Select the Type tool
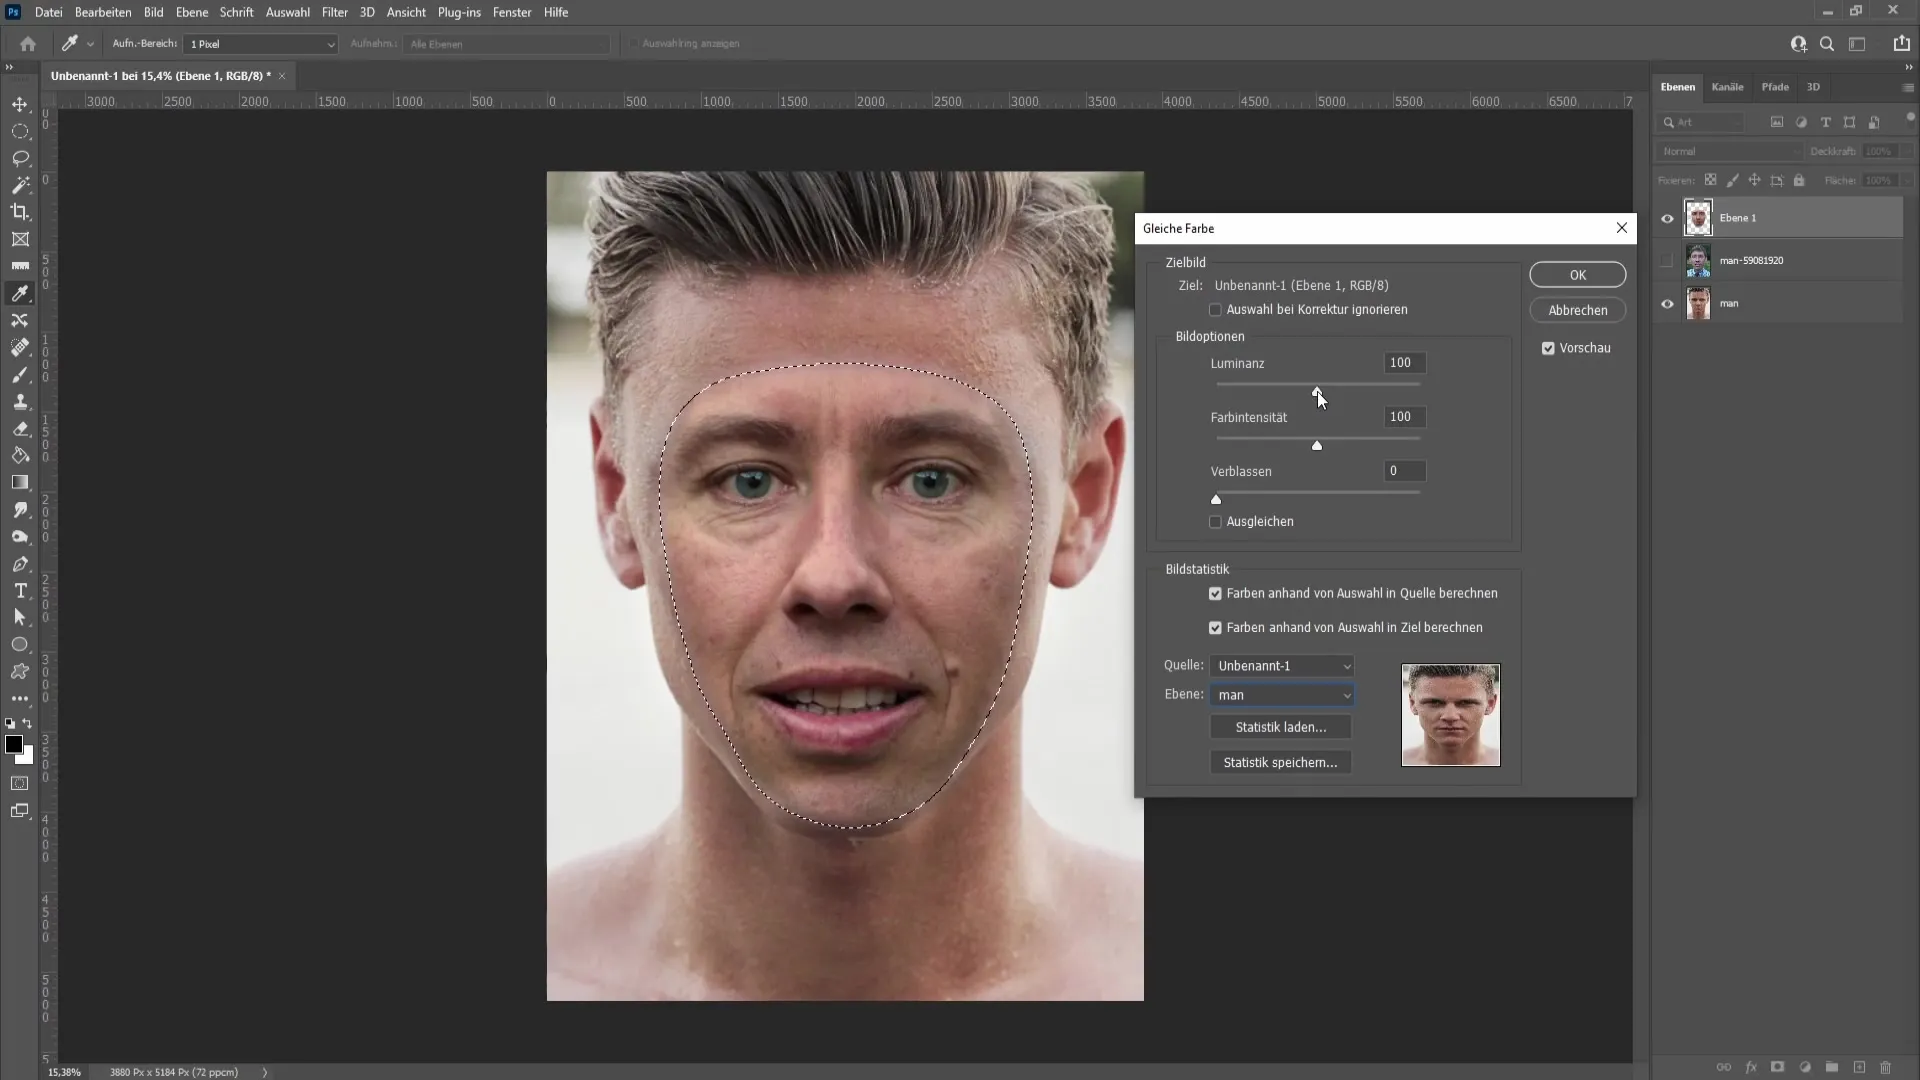Viewport: 1920px width, 1080px height. point(20,591)
